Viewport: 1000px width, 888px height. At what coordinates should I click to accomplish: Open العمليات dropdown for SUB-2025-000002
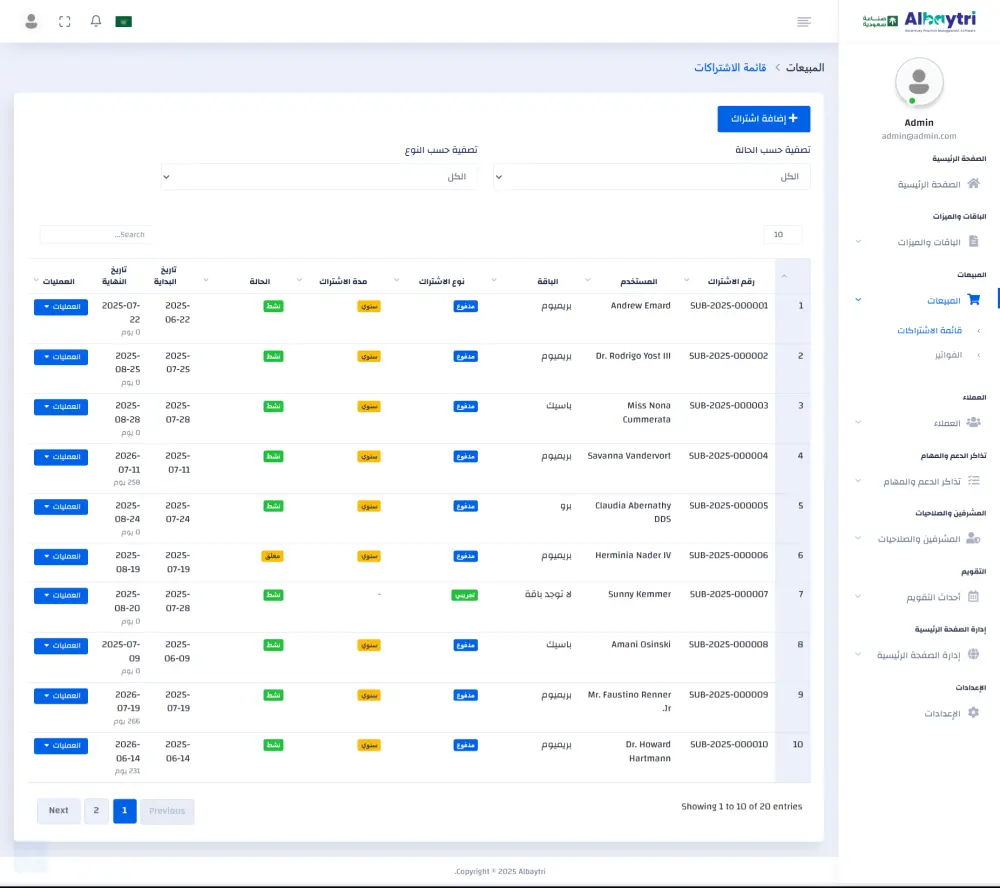point(61,357)
